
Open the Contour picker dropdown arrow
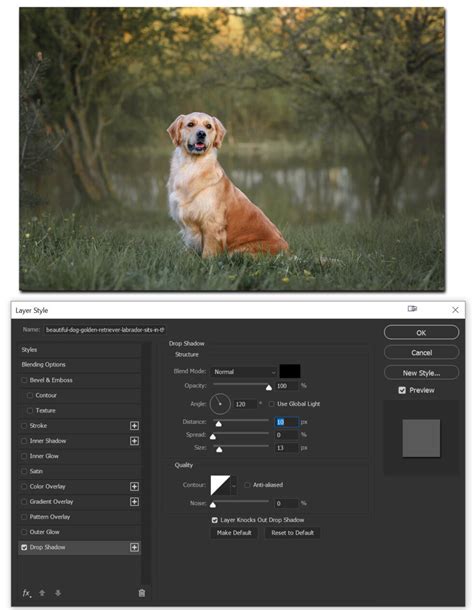tap(233, 486)
